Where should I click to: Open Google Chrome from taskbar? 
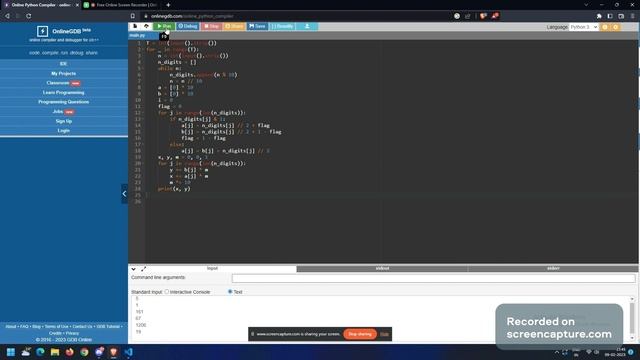click(x=84, y=352)
